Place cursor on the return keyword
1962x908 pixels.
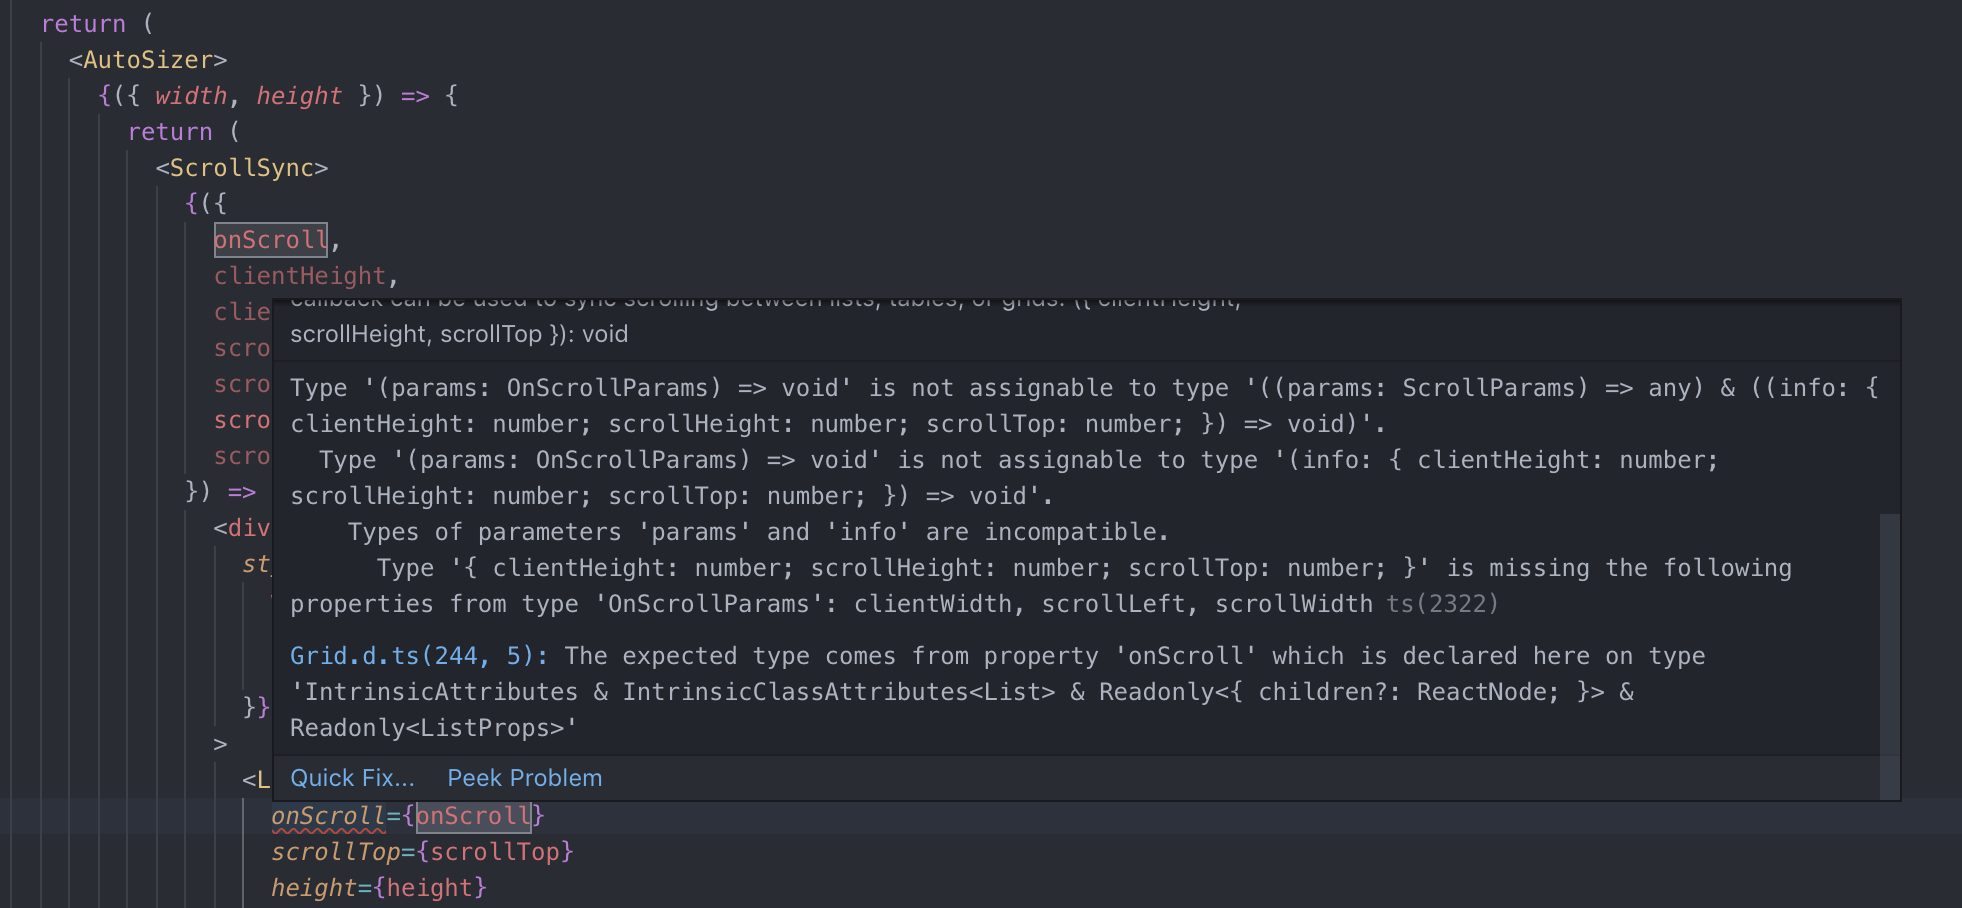tap(84, 23)
